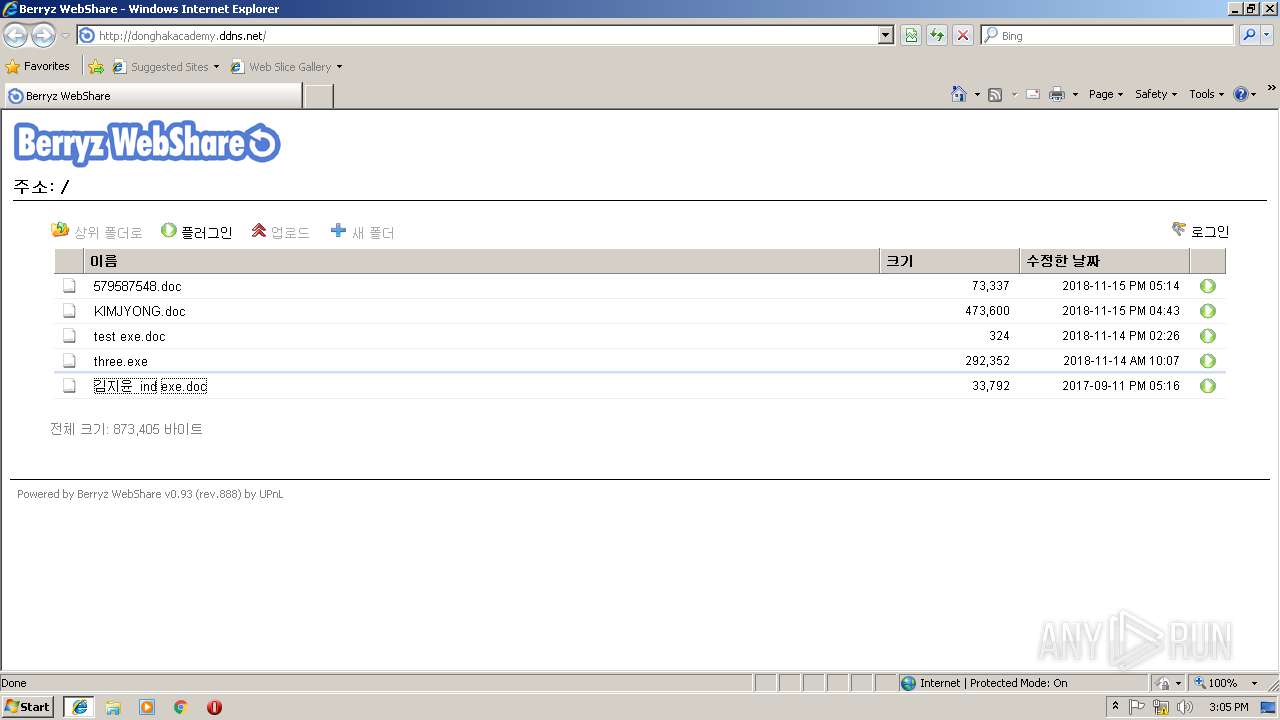Click the Refresh page icon
1280x720 pixels.
(937, 35)
